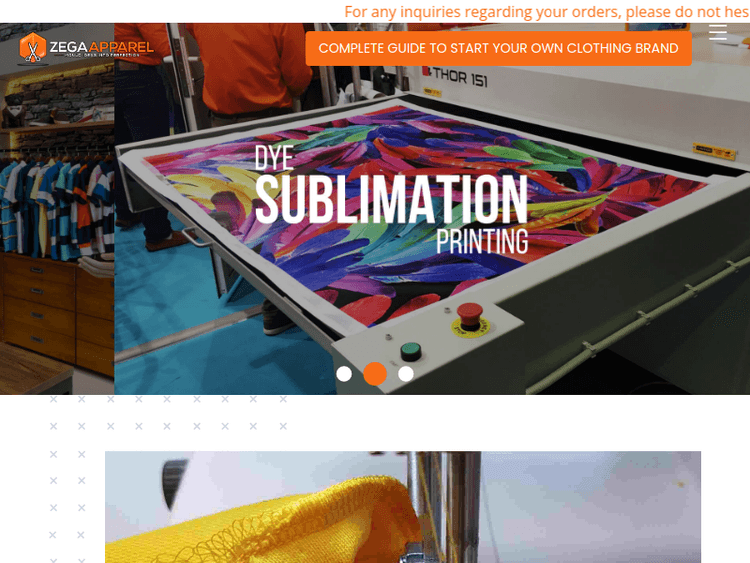Click the clothing store slide at left edge
Viewport: 750px width, 563px height.
pyautogui.click(x=57, y=209)
